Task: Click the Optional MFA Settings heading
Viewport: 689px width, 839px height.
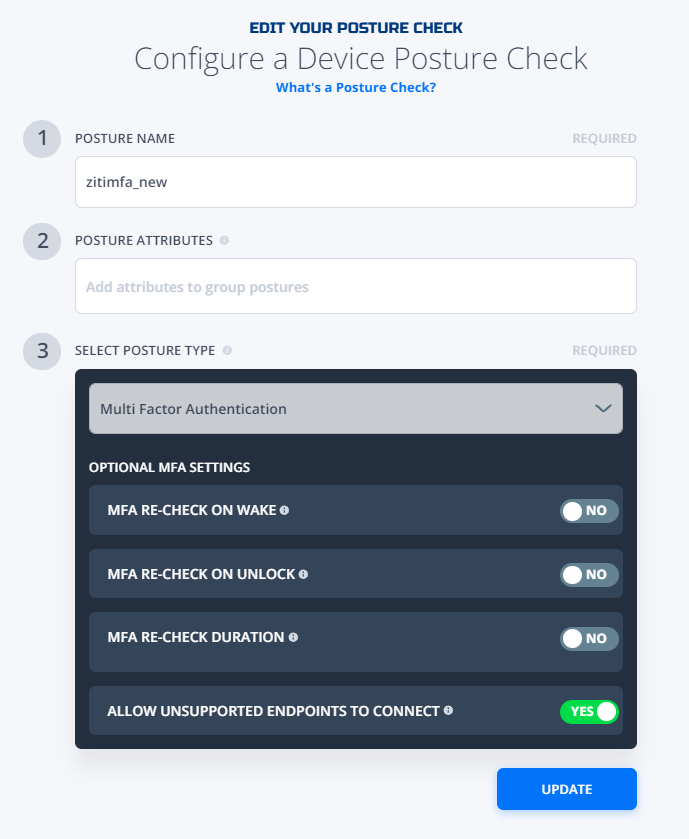Action: click(169, 468)
